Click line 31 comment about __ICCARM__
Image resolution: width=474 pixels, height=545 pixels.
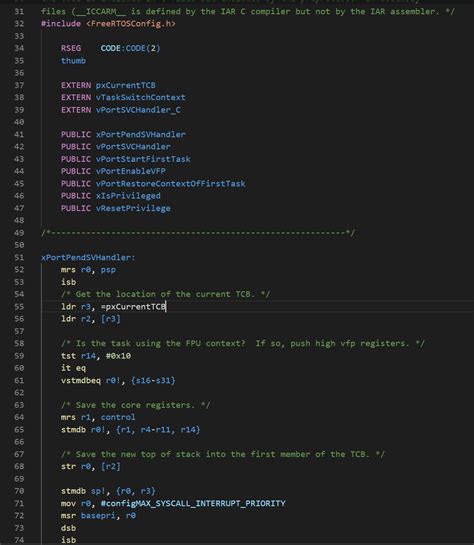(248, 11)
